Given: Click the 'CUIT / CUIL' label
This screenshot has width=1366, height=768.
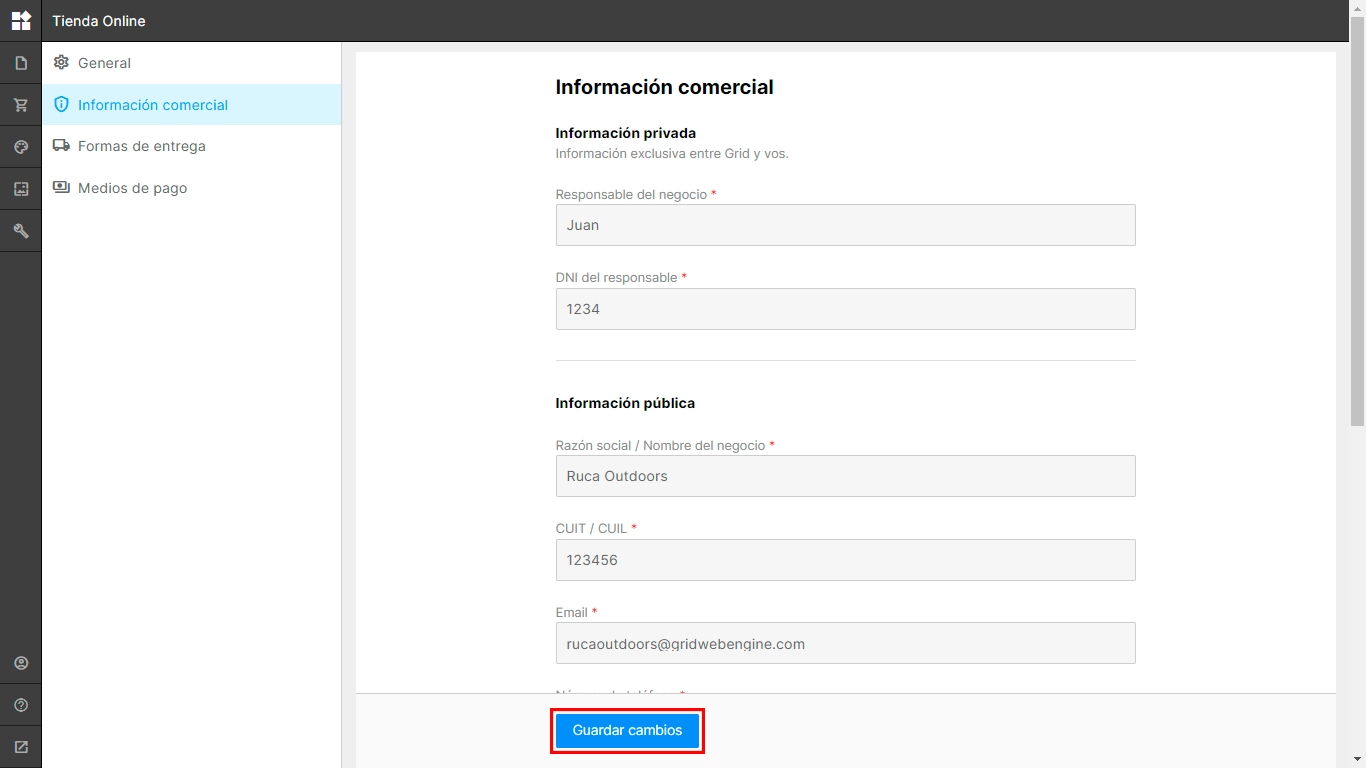Looking at the screenshot, I should (591, 528).
